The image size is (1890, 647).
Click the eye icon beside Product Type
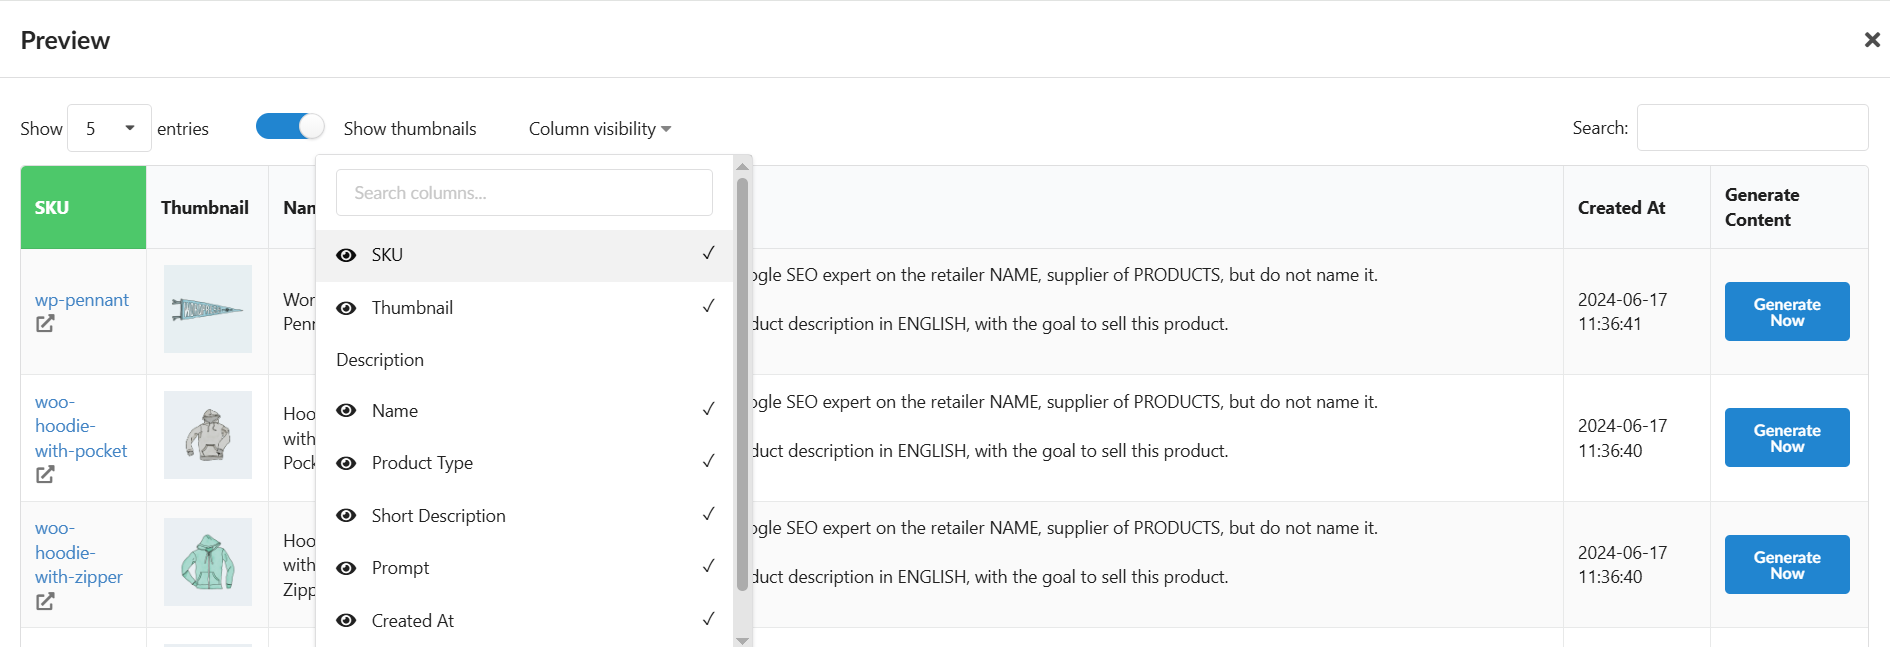click(x=346, y=463)
